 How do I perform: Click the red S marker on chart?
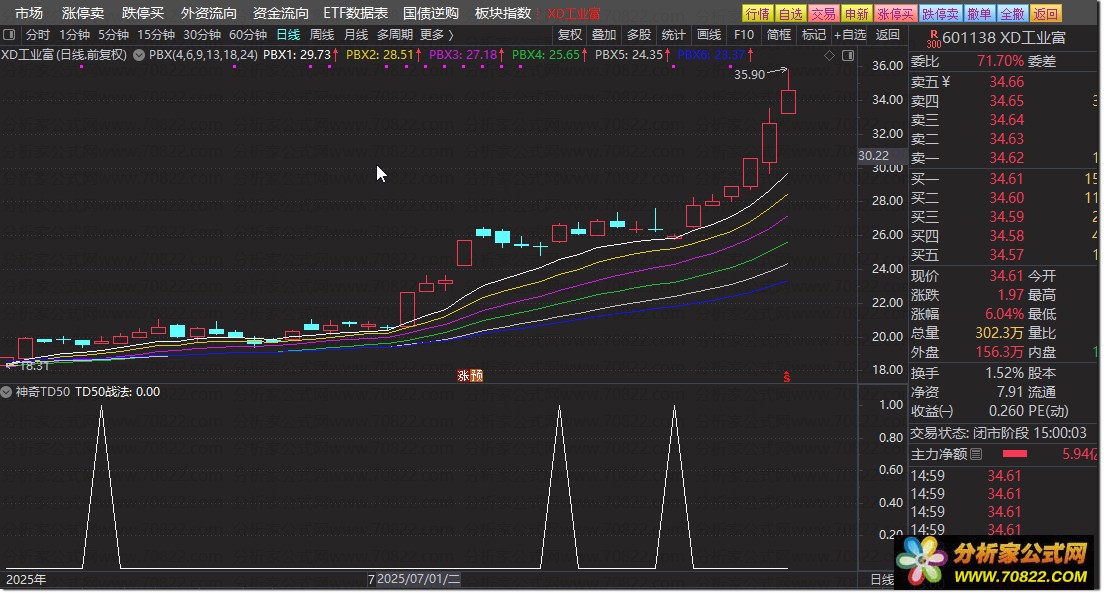pos(786,377)
